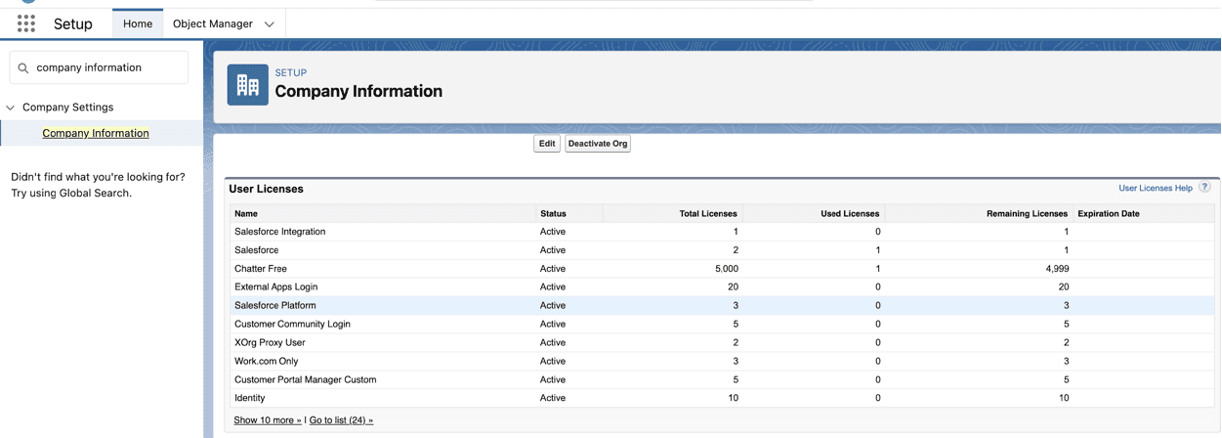Collapse the Company Settings tree section
This screenshot has width=1222, height=438.
click(x=11, y=107)
